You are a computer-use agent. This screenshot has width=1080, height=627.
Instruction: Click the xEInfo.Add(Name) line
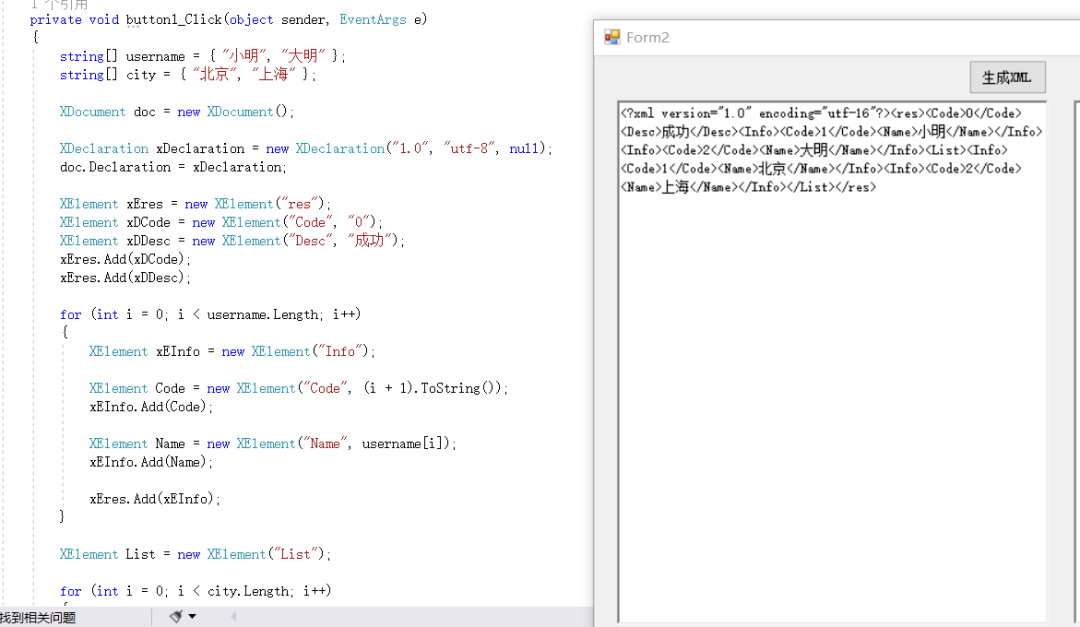(x=150, y=462)
